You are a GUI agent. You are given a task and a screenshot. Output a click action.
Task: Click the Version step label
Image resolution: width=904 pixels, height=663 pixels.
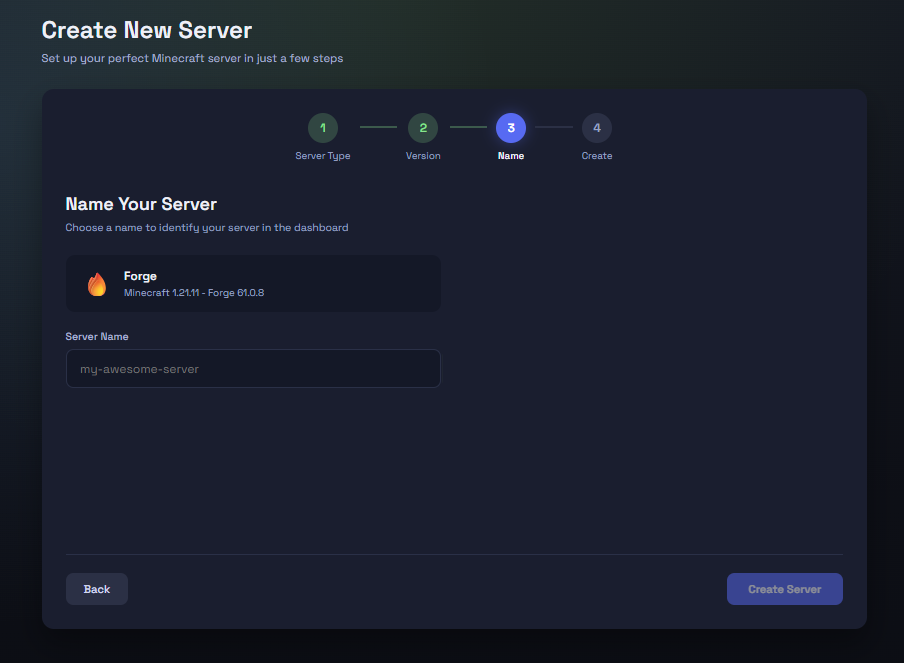(422, 156)
